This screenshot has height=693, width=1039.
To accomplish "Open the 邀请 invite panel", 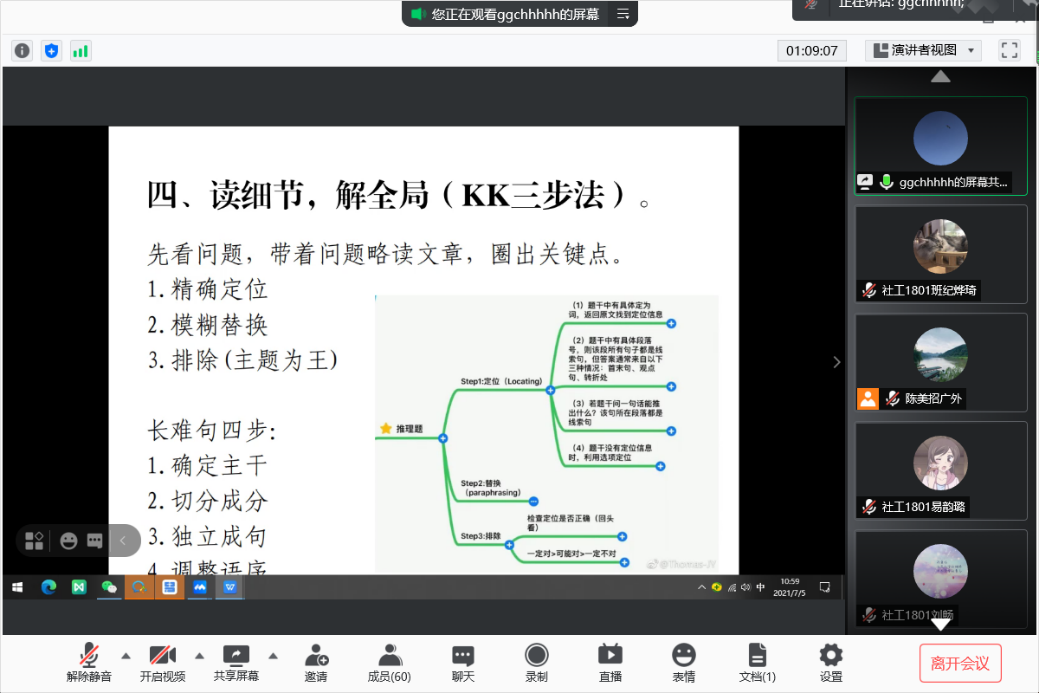I will click(x=316, y=662).
